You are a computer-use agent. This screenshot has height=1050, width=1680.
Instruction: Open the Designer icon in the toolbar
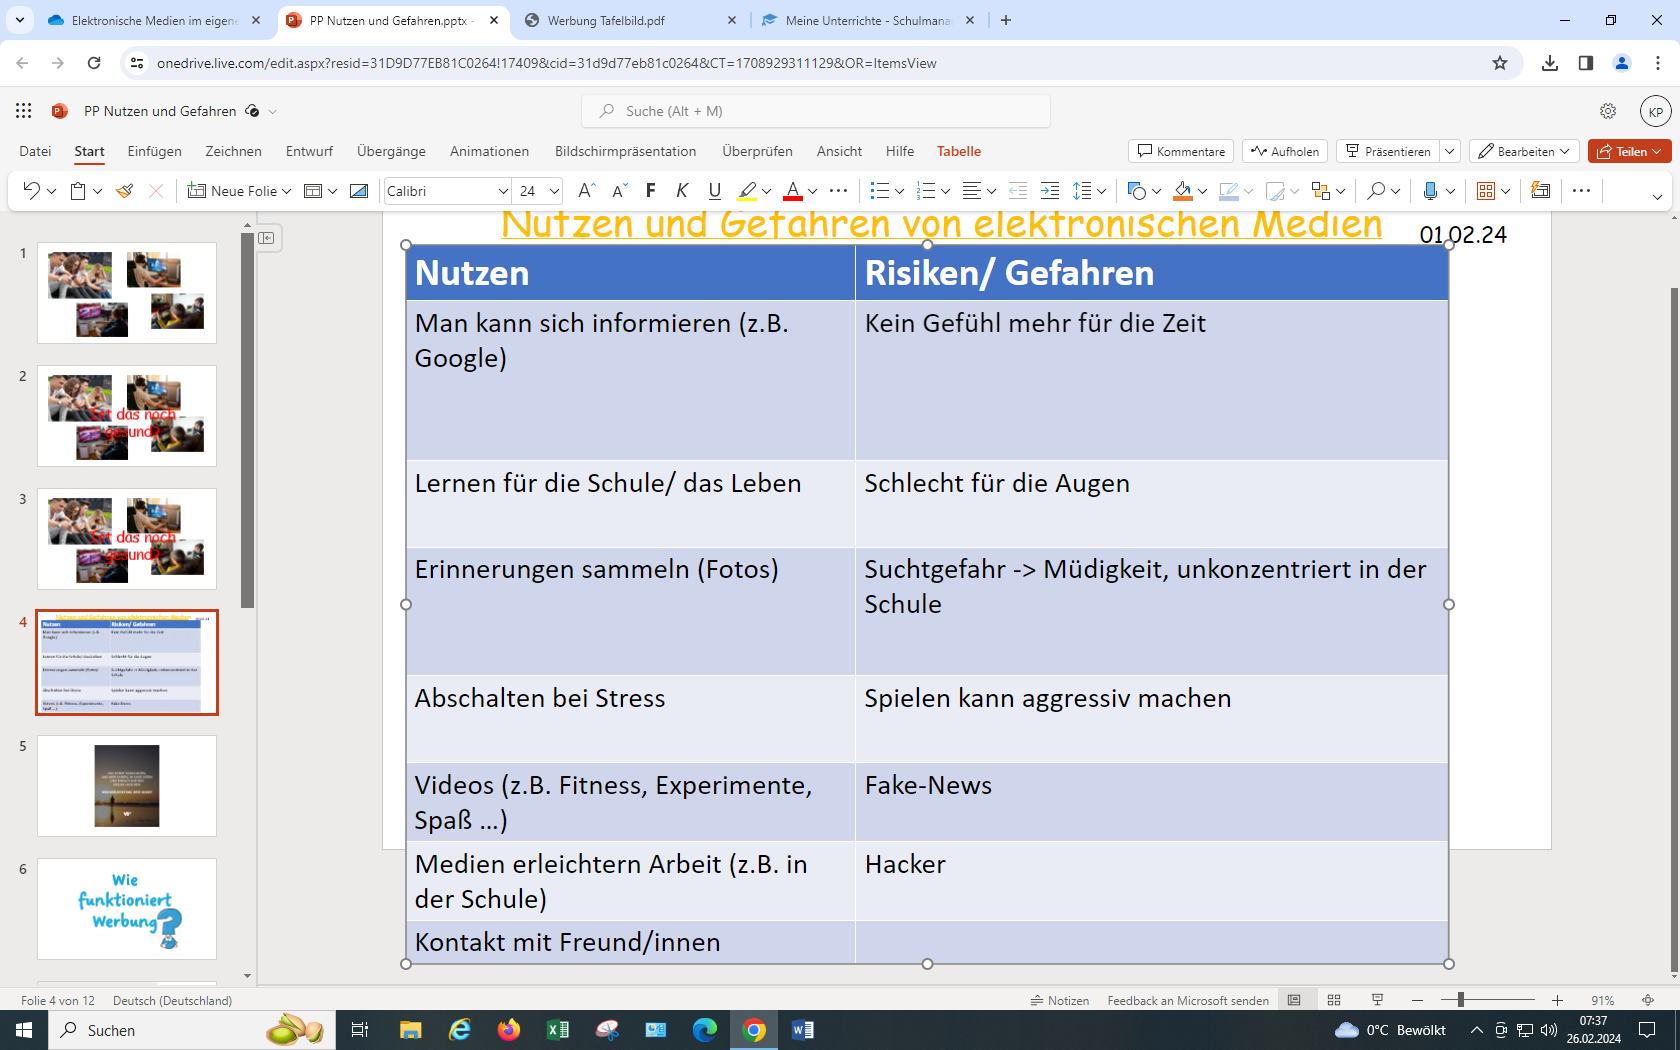tap(1540, 191)
